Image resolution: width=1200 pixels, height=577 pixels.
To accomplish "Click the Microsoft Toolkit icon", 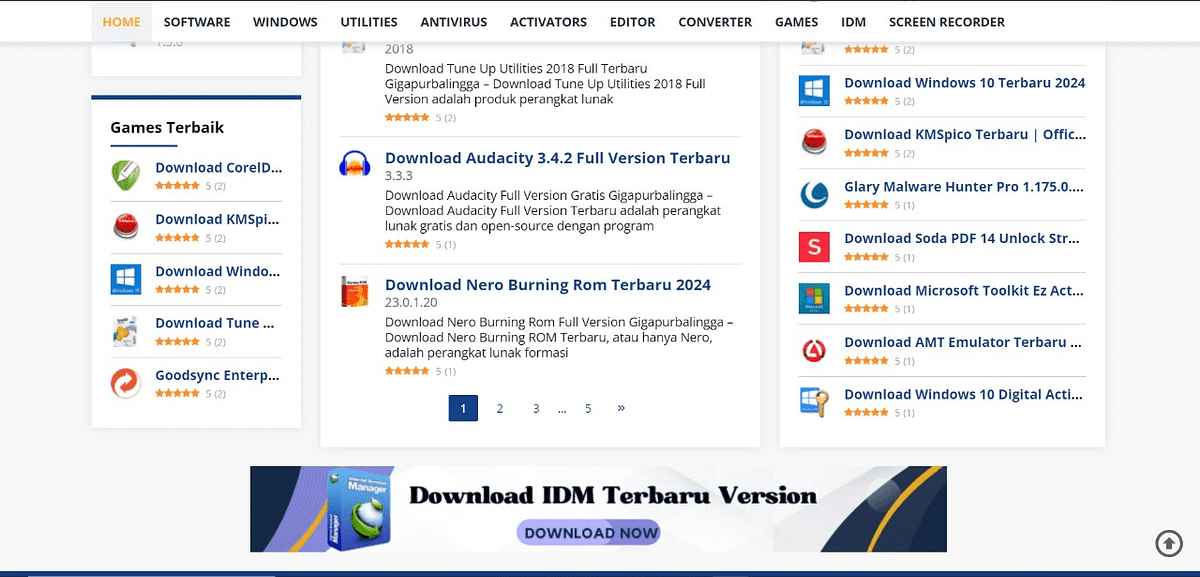I will [x=815, y=298].
